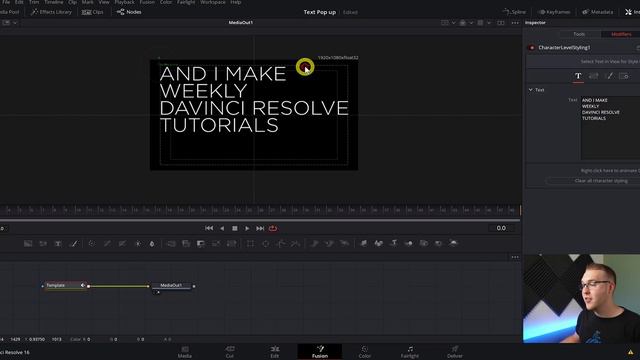Viewport: 640px width, 360px height.
Task: Add a Transform node from the toolbar
Action: point(231,244)
